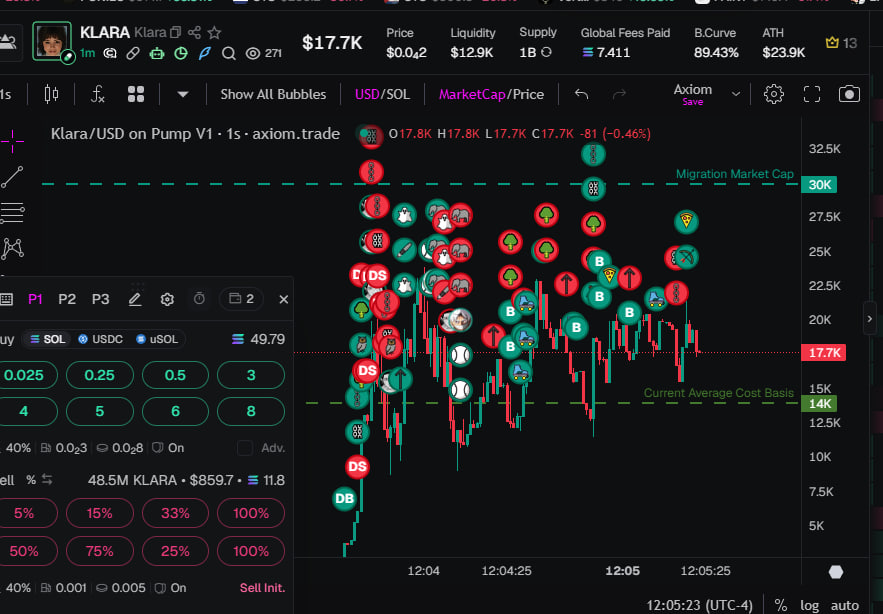The image size is (883, 614).
Task: Select the horizontal lines Fibonacci tool
Action: pos(12,213)
